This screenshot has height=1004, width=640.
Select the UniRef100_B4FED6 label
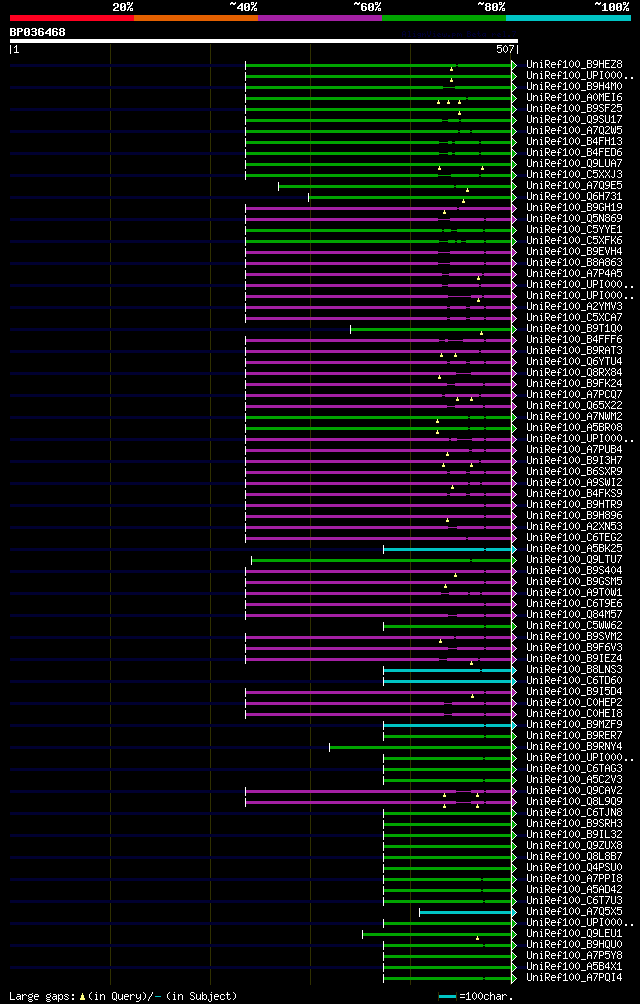point(574,153)
